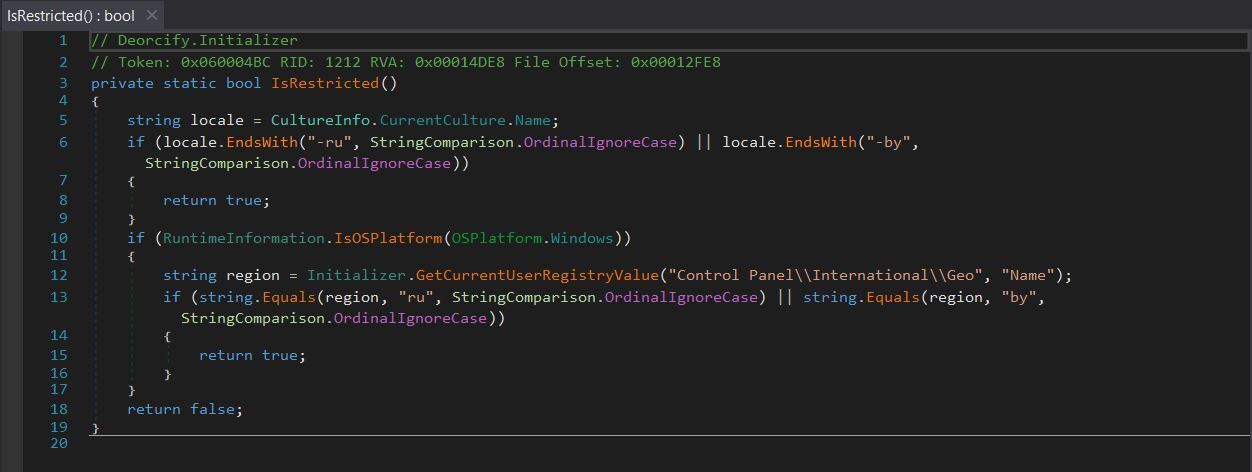Click the return false statement
1252x472 pixels.
184,409
